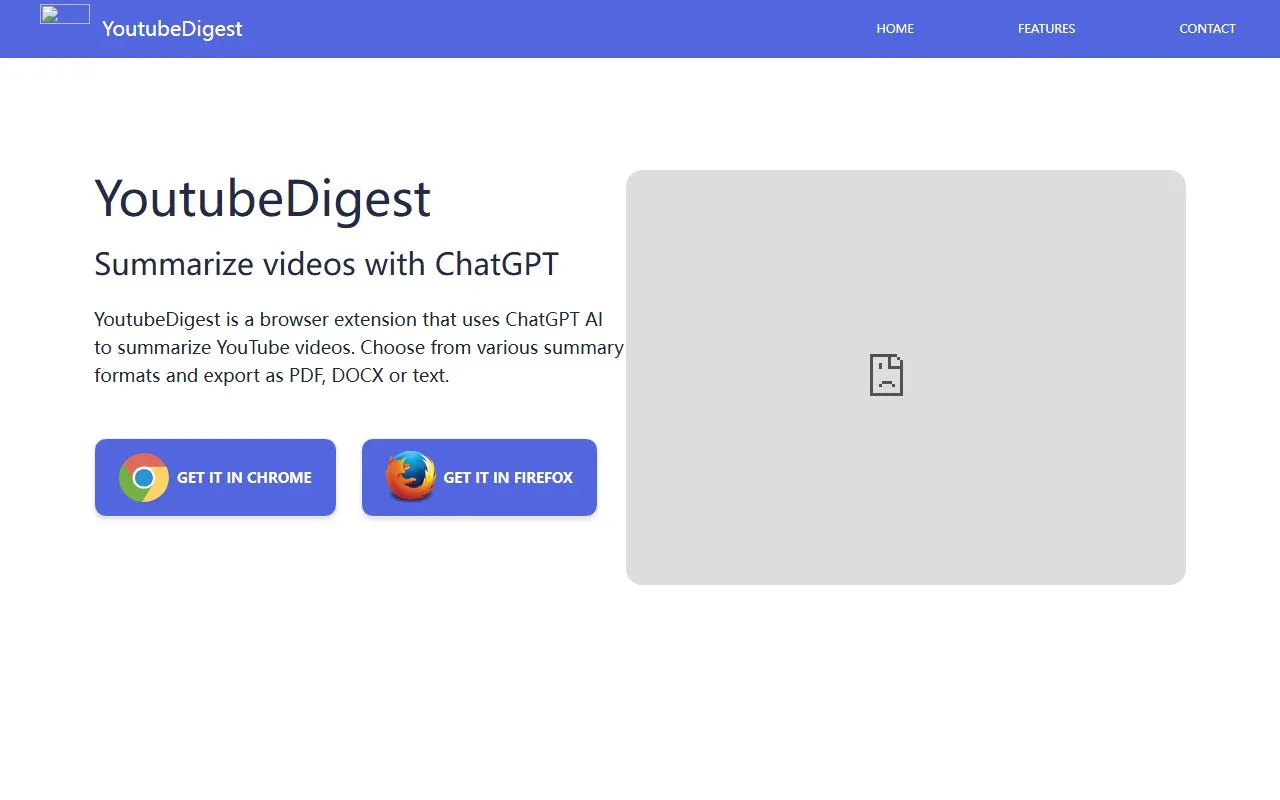The image size is (1280, 800).
Task: Open the CONTACT navigation item
Action: (1207, 28)
